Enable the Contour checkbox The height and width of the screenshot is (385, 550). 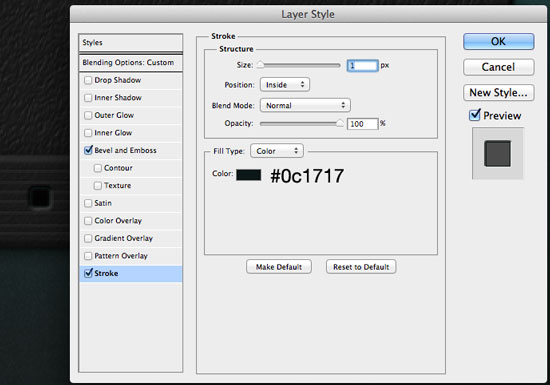click(98, 168)
